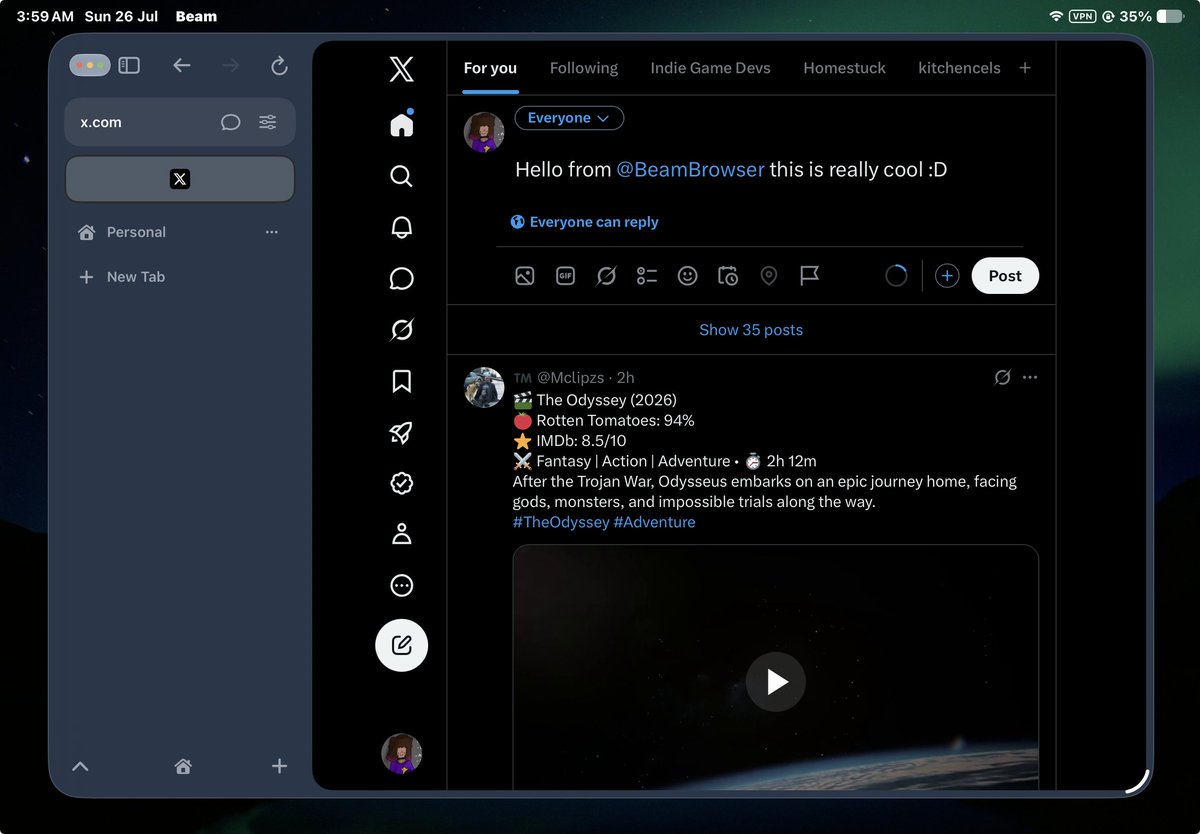1200x834 pixels.
Task: Open the chat bubble in address bar
Action: click(231, 122)
